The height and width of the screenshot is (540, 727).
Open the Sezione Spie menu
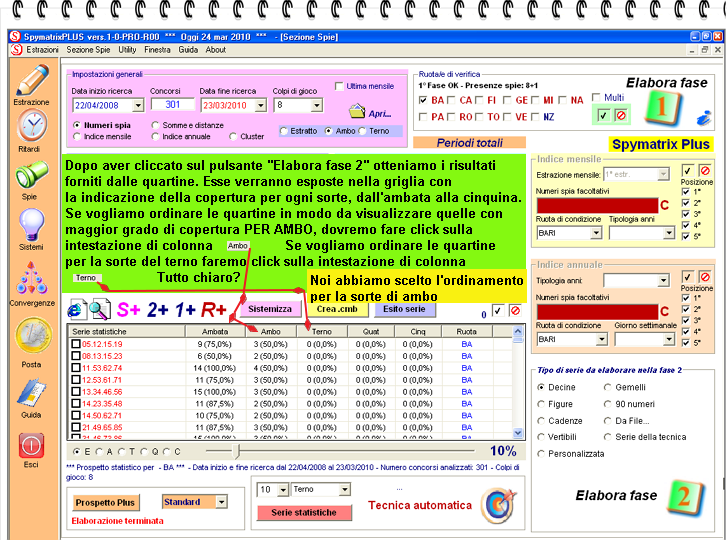point(88,50)
